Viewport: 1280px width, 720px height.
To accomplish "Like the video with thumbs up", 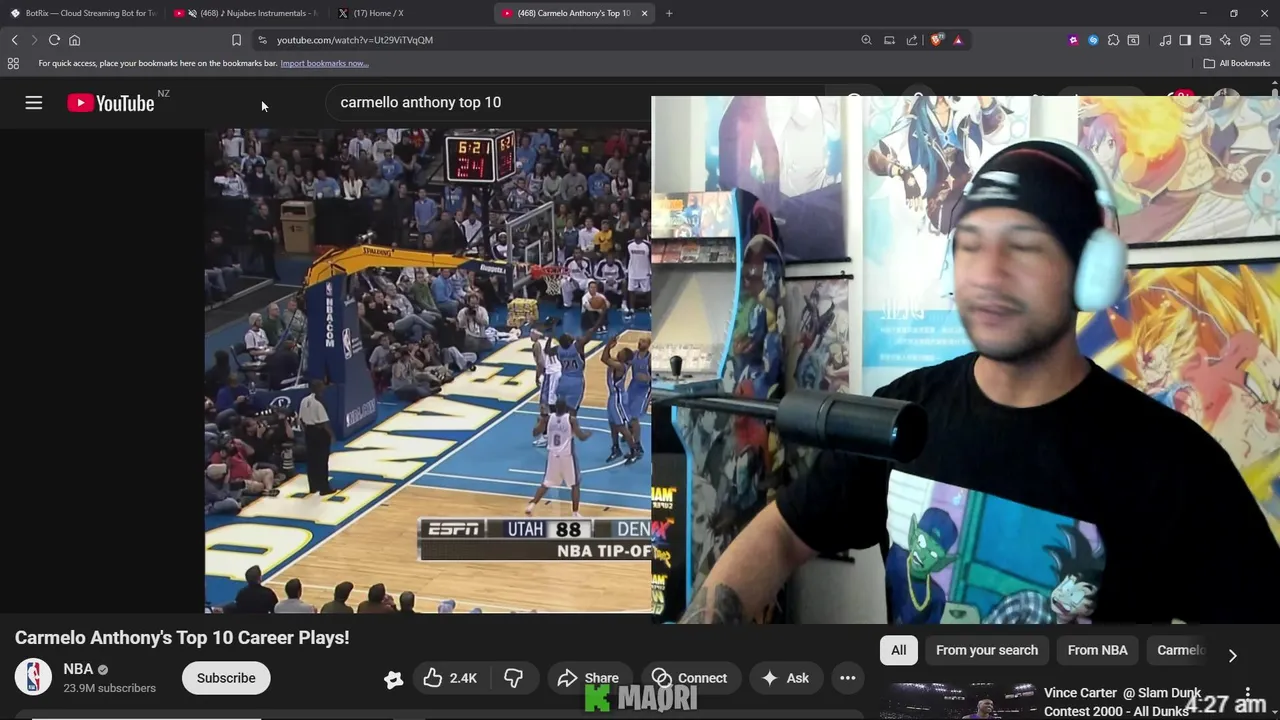I will click(449, 678).
